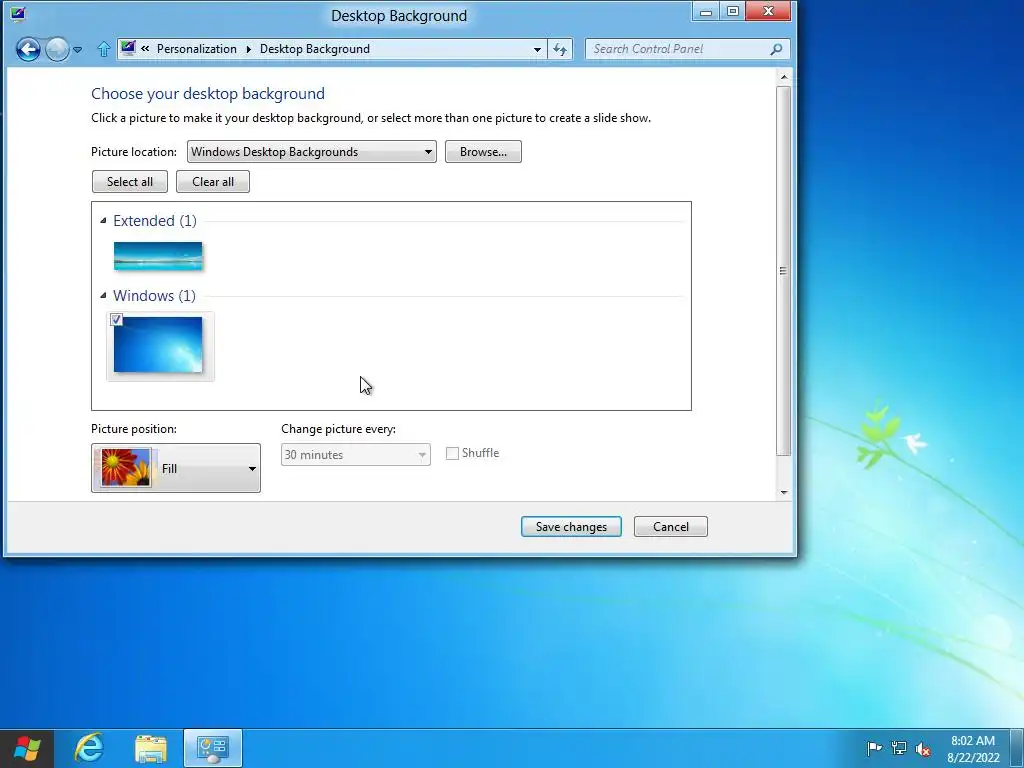Image resolution: width=1024 pixels, height=768 pixels.
Task: Focus the Search Control Panel field
Action: pyautogui.click(x=687, y=49)
